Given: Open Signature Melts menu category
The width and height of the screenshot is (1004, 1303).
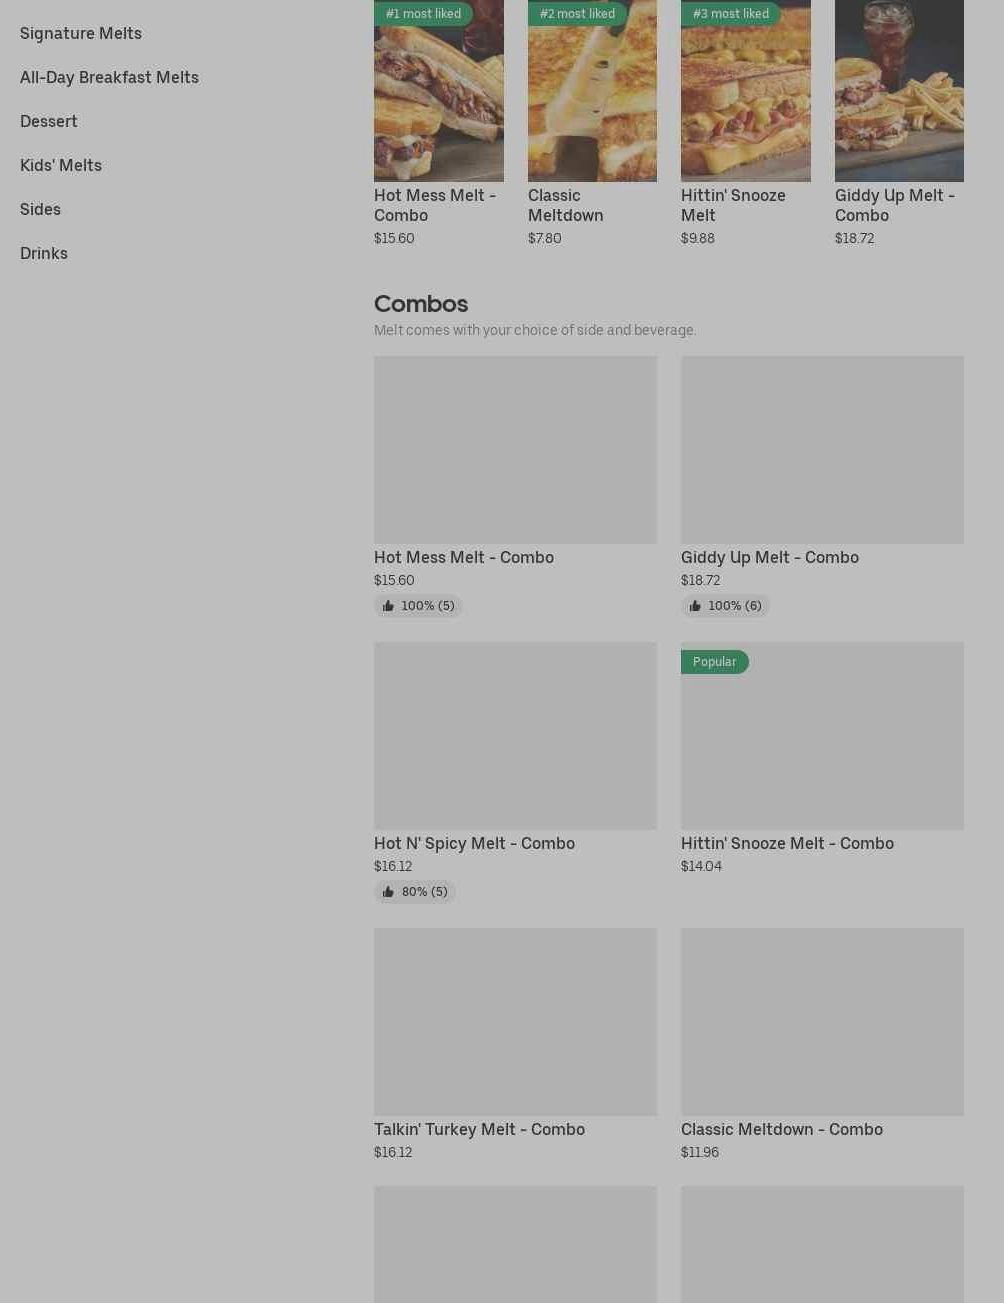Looking at the screenshot, I should [x=81, y=33].
